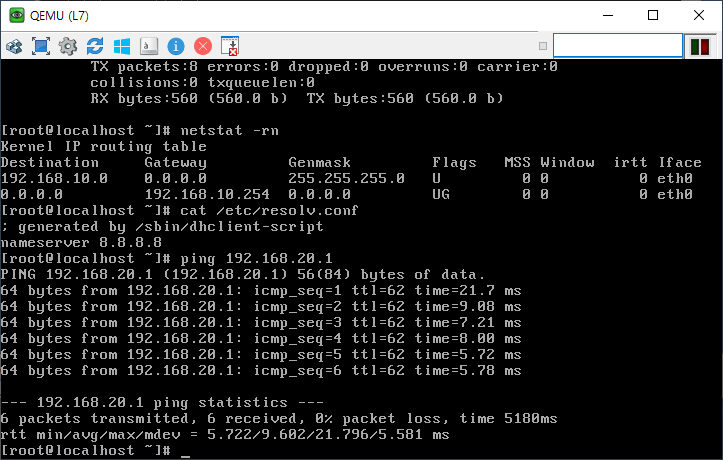Click the blue refresh arrows icon

point(95,46)
